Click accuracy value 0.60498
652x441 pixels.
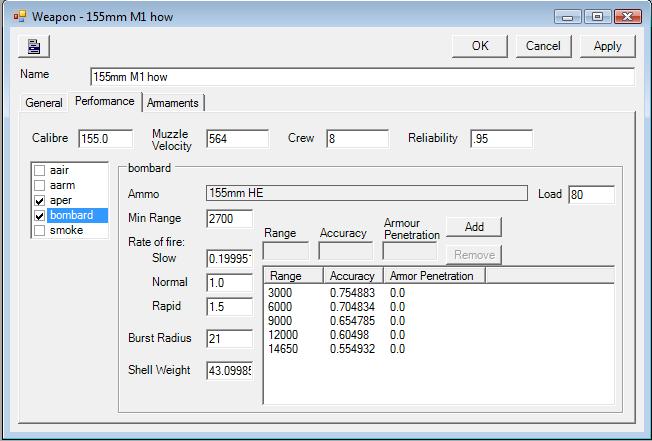349,335
